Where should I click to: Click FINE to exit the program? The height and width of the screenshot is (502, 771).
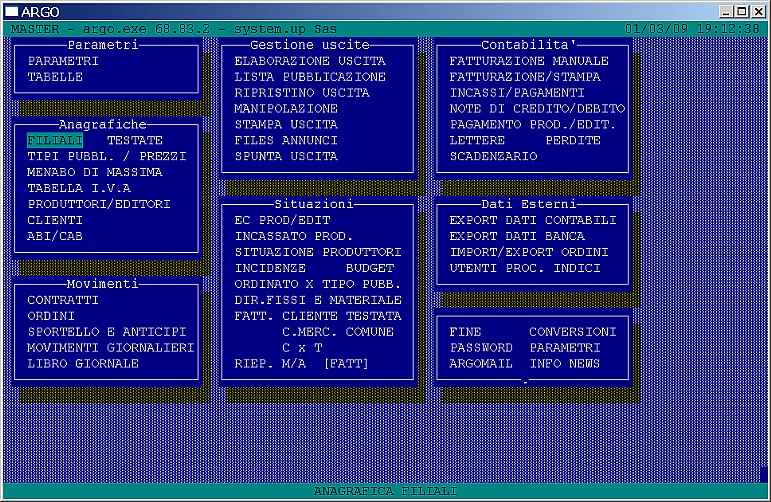pyautogui.click(x=465, y=332)
